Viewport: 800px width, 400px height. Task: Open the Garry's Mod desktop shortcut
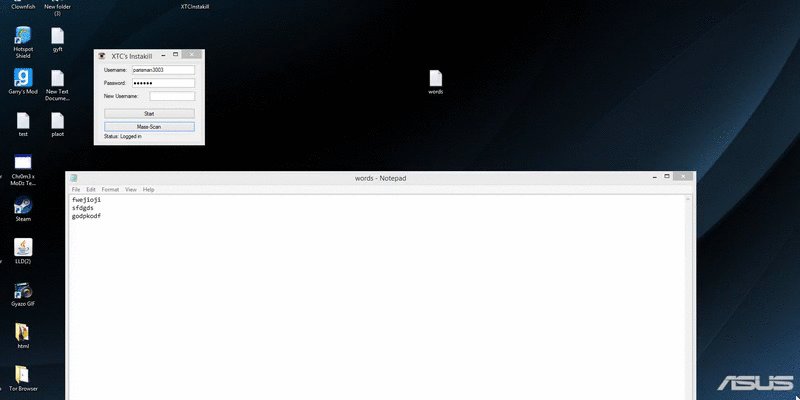23,82
